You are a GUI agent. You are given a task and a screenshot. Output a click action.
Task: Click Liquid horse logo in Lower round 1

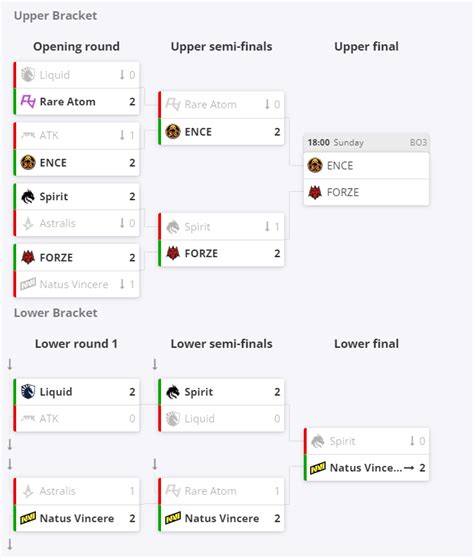28,391
